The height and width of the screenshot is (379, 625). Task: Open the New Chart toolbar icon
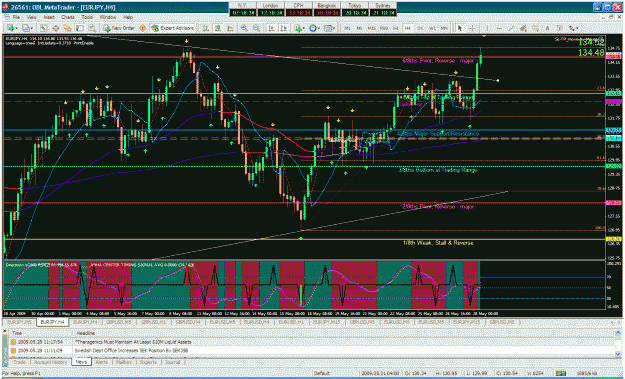[11, 28]
